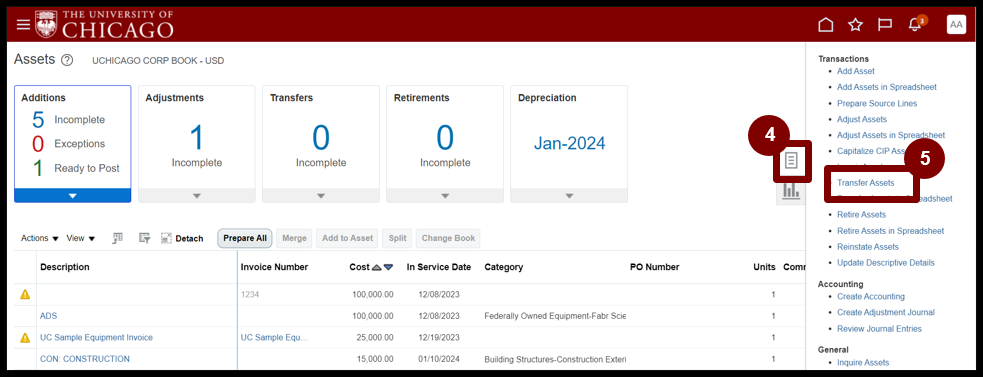Image resolution: width=983 pixels, height=377 pixels.
Task: Select the Adjustments infotile
Action: pos(197,144)
